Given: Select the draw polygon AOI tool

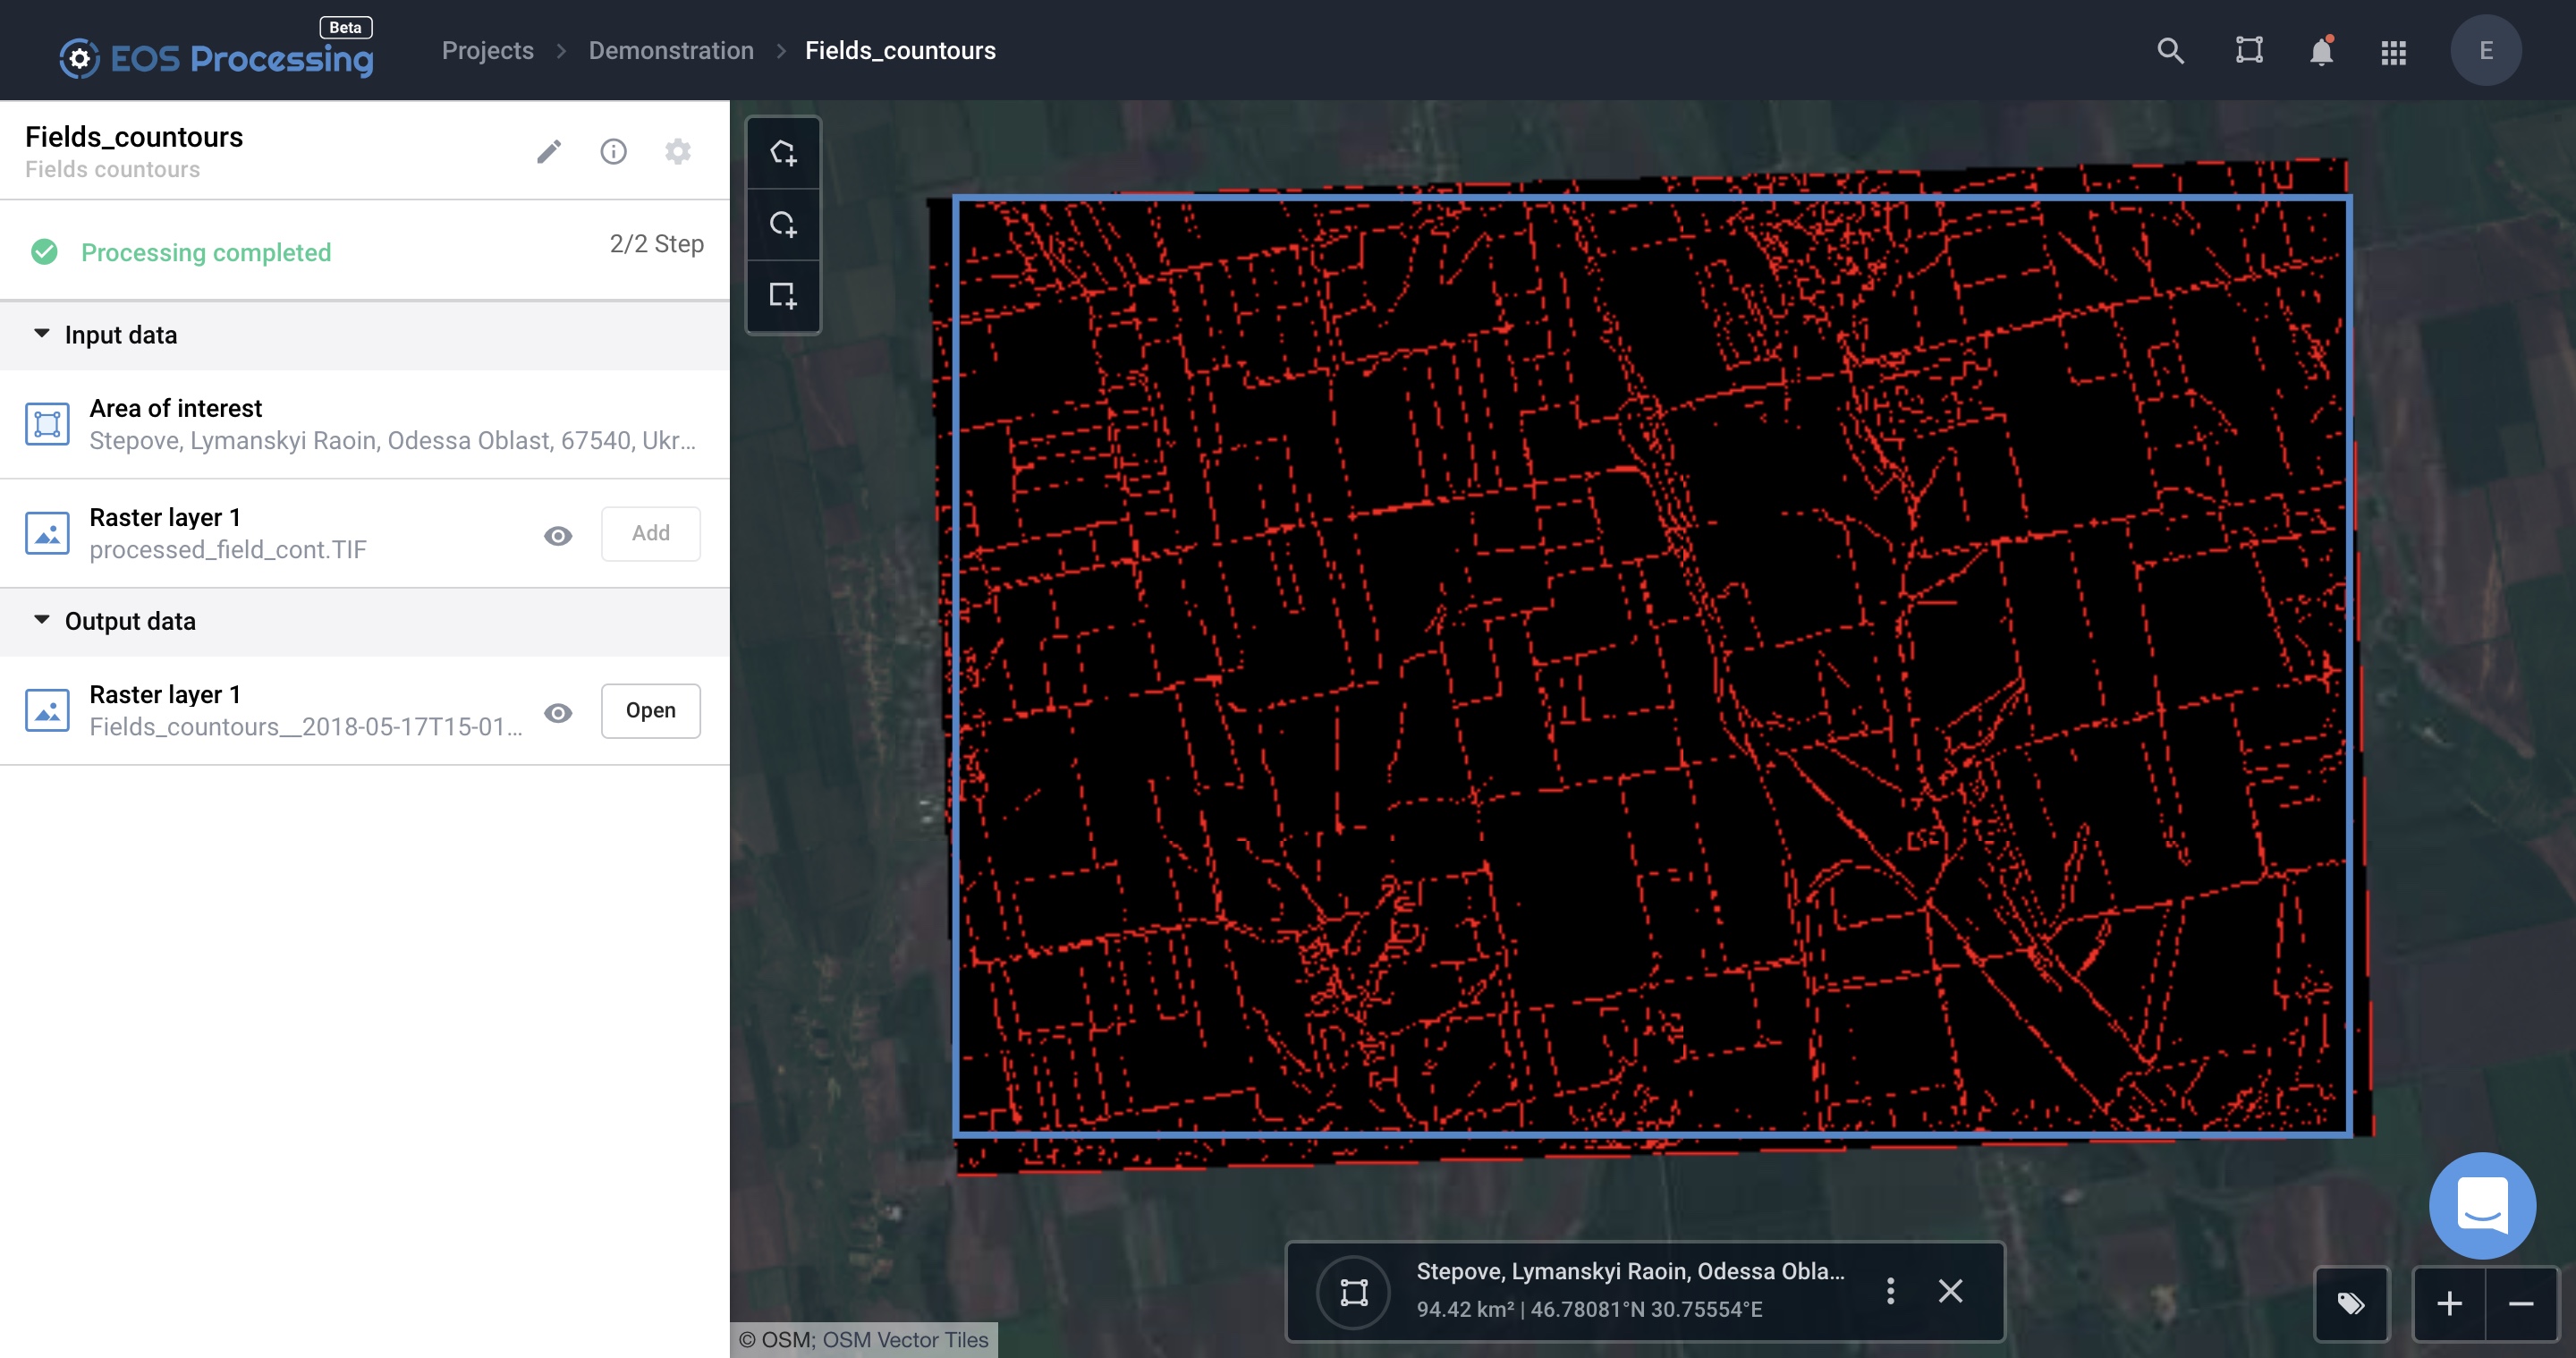Looking at the screenshot, I should click(784, 152).
